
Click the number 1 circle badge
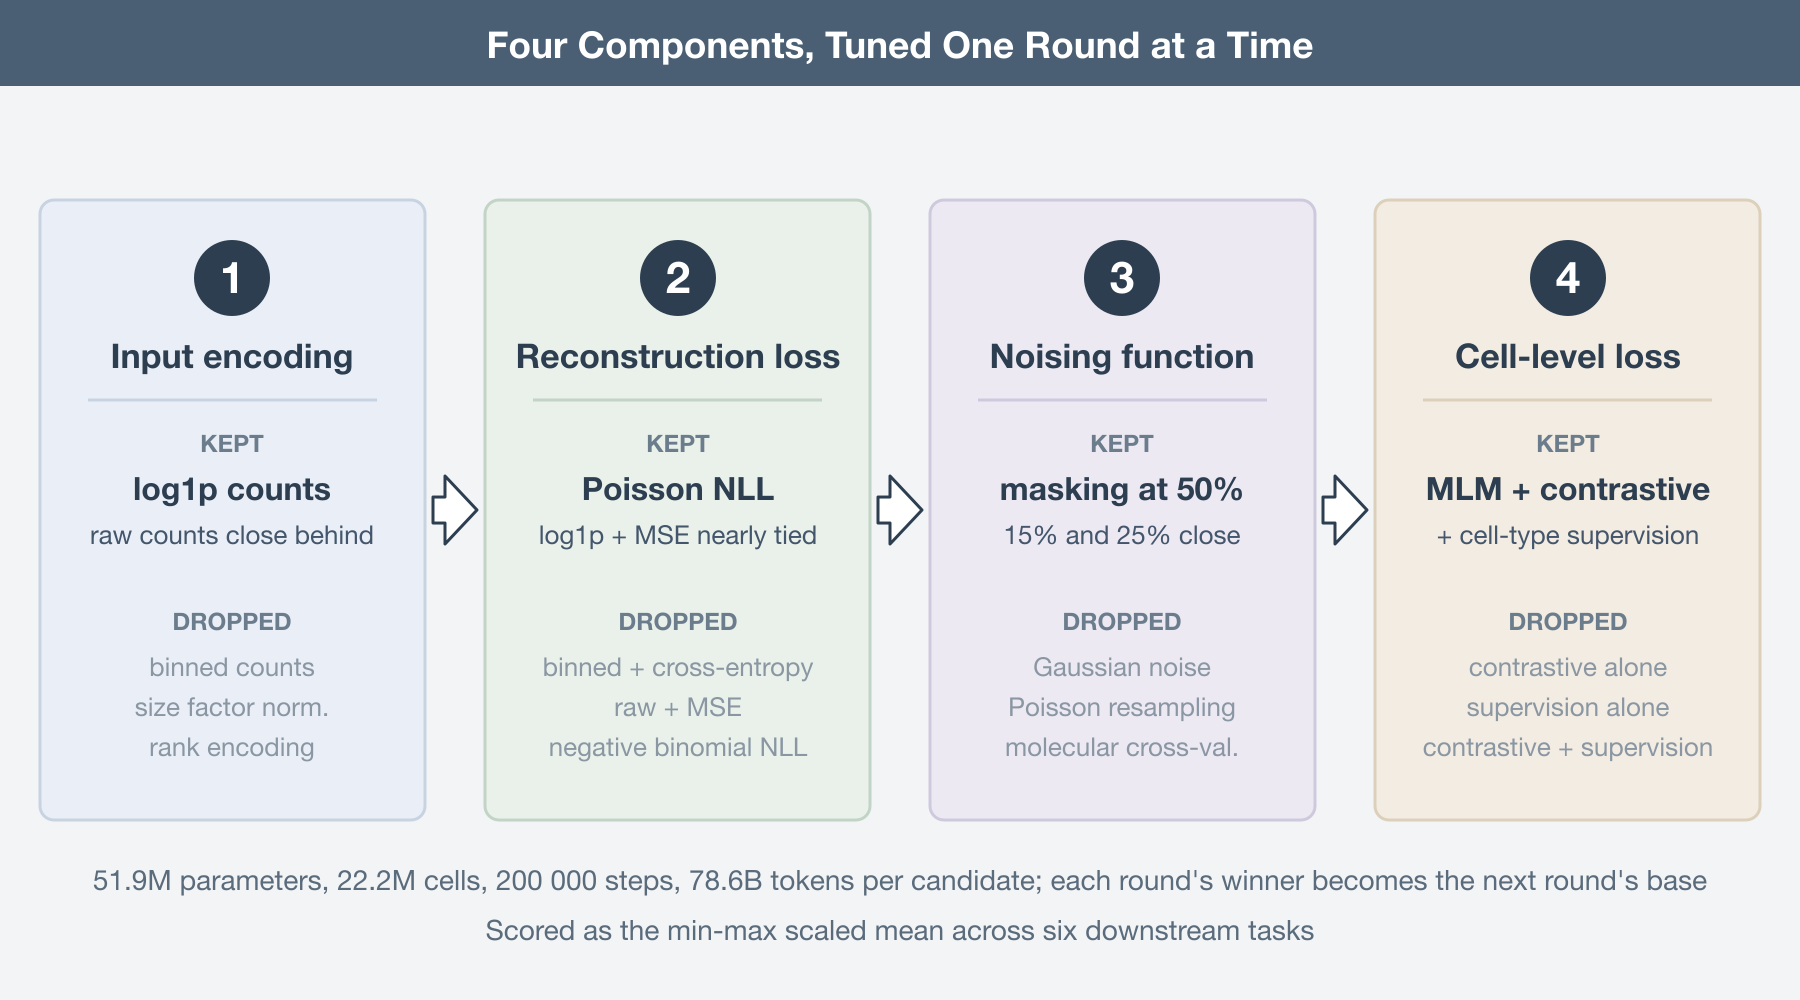[x=232, y=278]
